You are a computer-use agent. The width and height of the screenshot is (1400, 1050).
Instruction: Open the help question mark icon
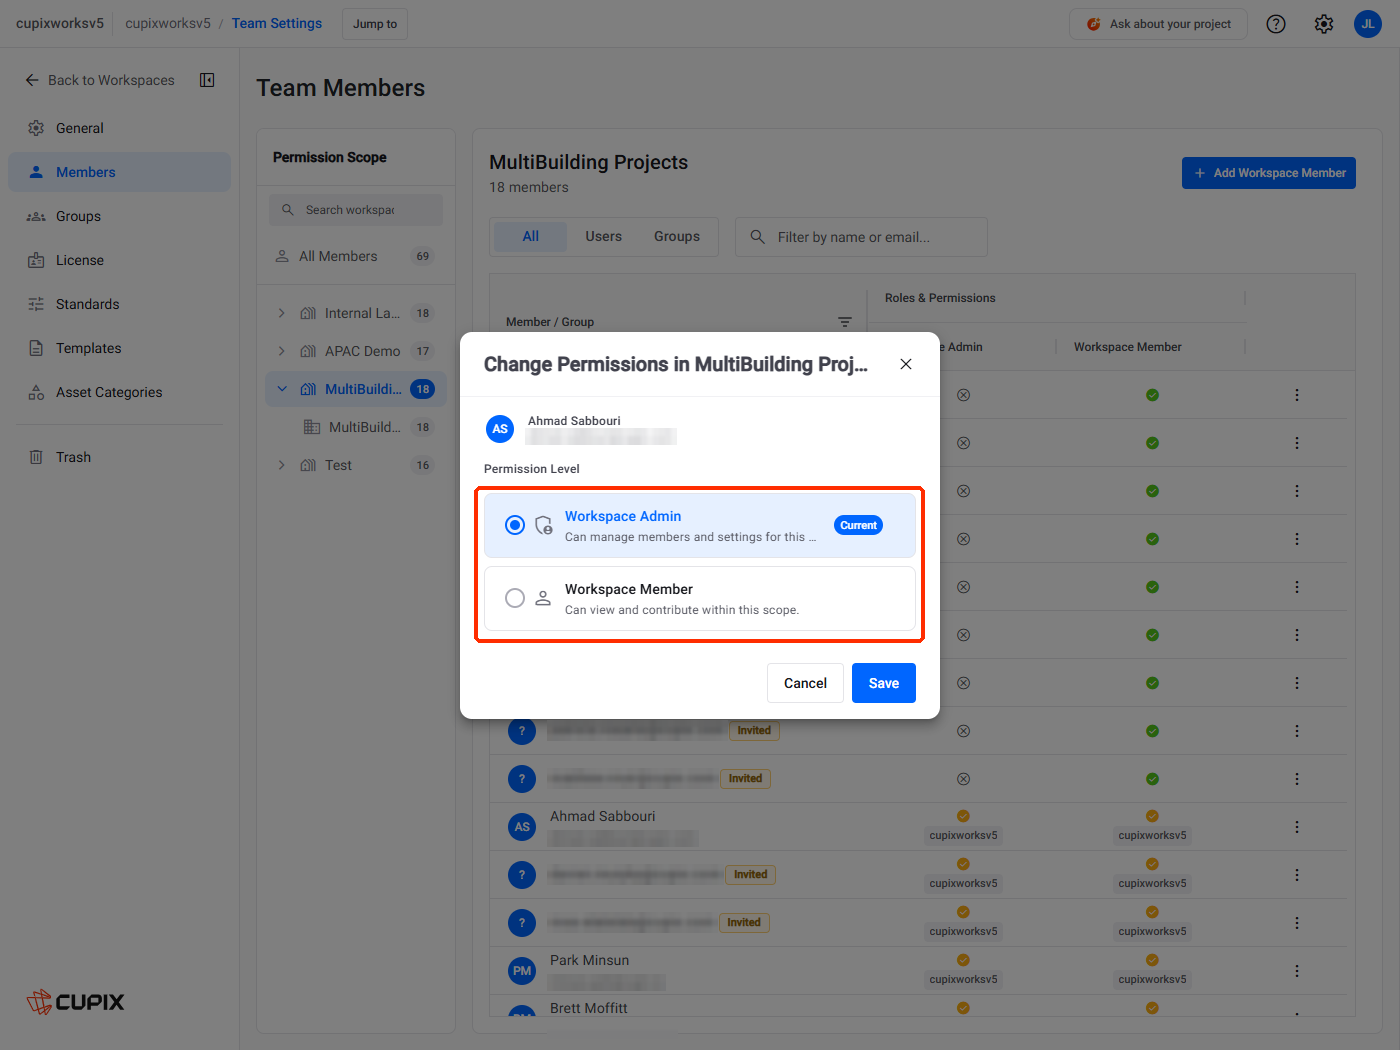click(x=1276, y=24)
